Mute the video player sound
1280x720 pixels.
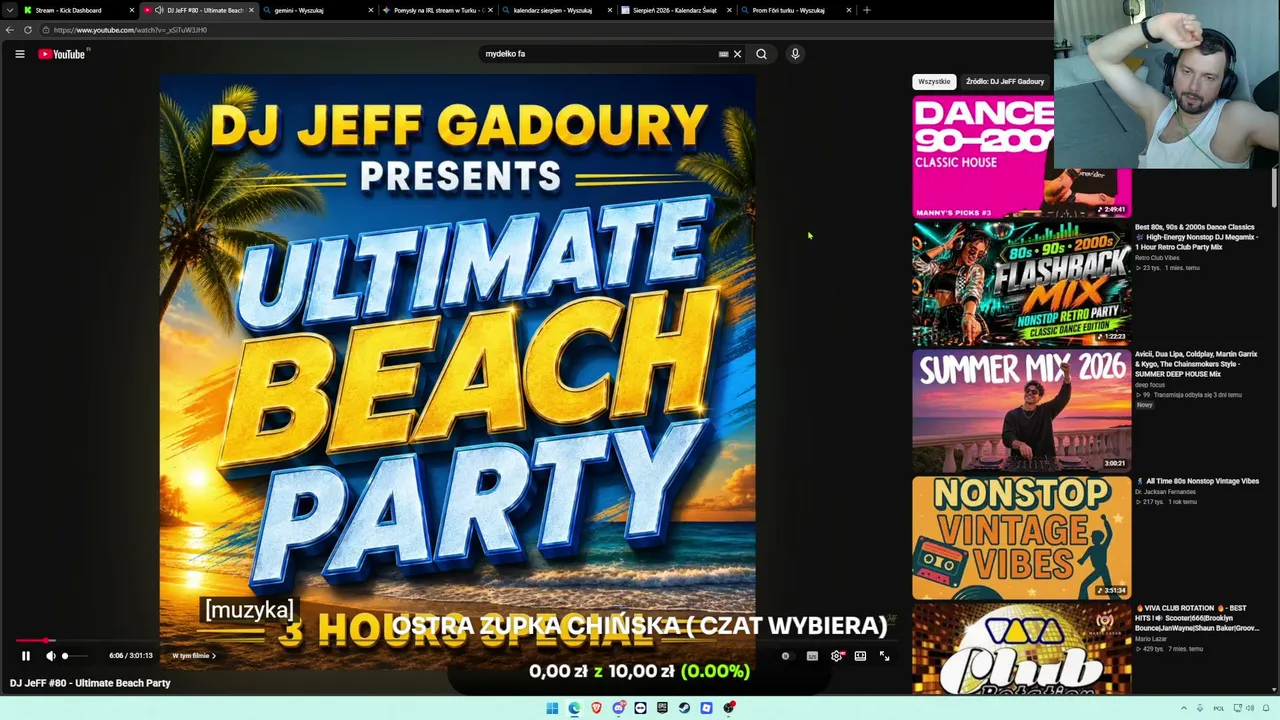click(50, 656)
